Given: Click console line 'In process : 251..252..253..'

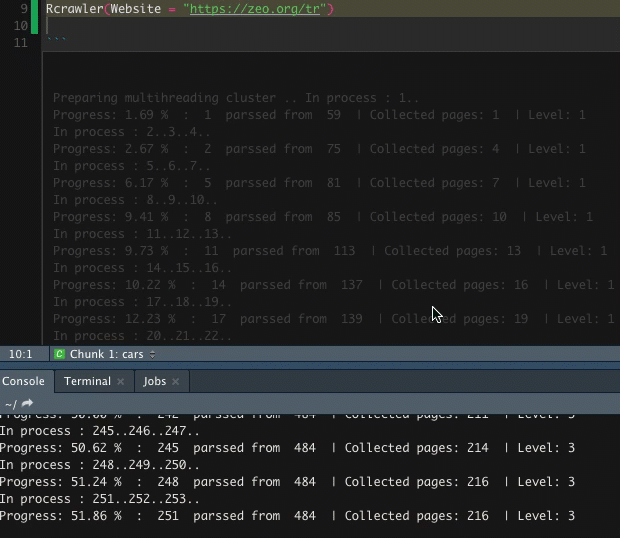Looking at the screenshot, I should click(100, 498).
